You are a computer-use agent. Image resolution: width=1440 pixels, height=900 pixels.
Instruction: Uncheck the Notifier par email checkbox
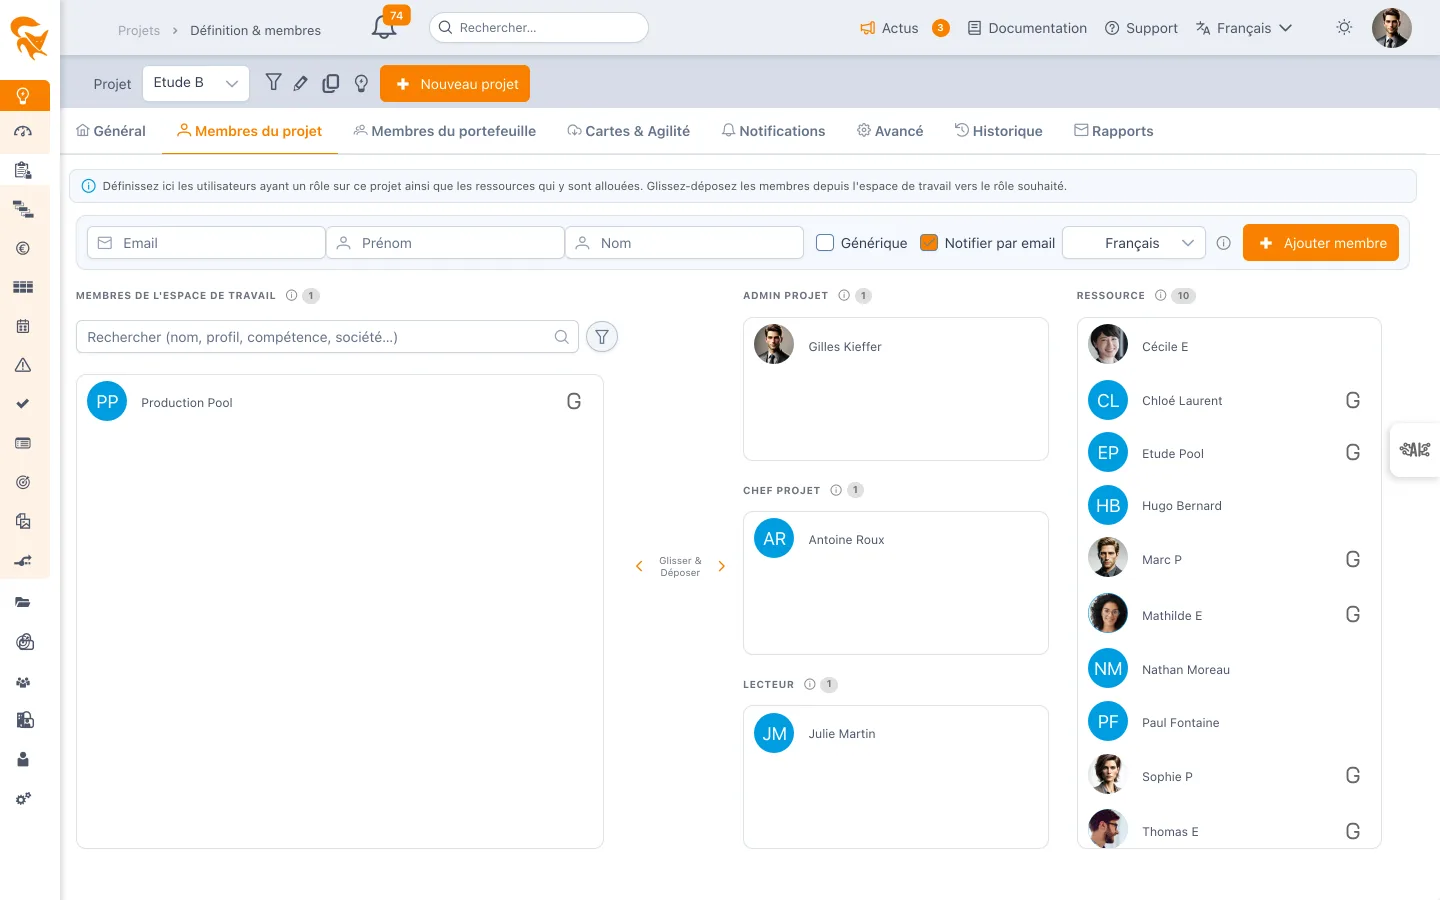click(929, 243)
